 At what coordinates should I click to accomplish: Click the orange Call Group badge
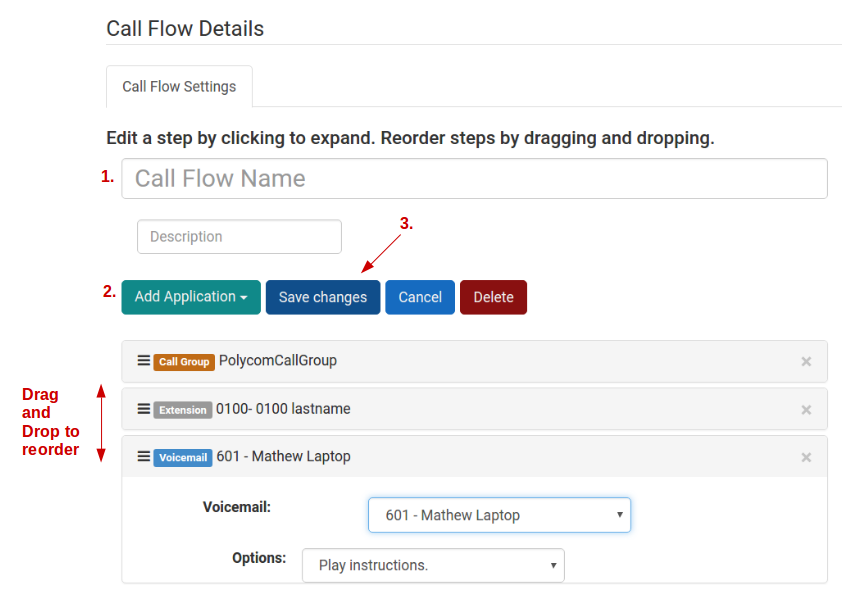(x=184, y=362)
